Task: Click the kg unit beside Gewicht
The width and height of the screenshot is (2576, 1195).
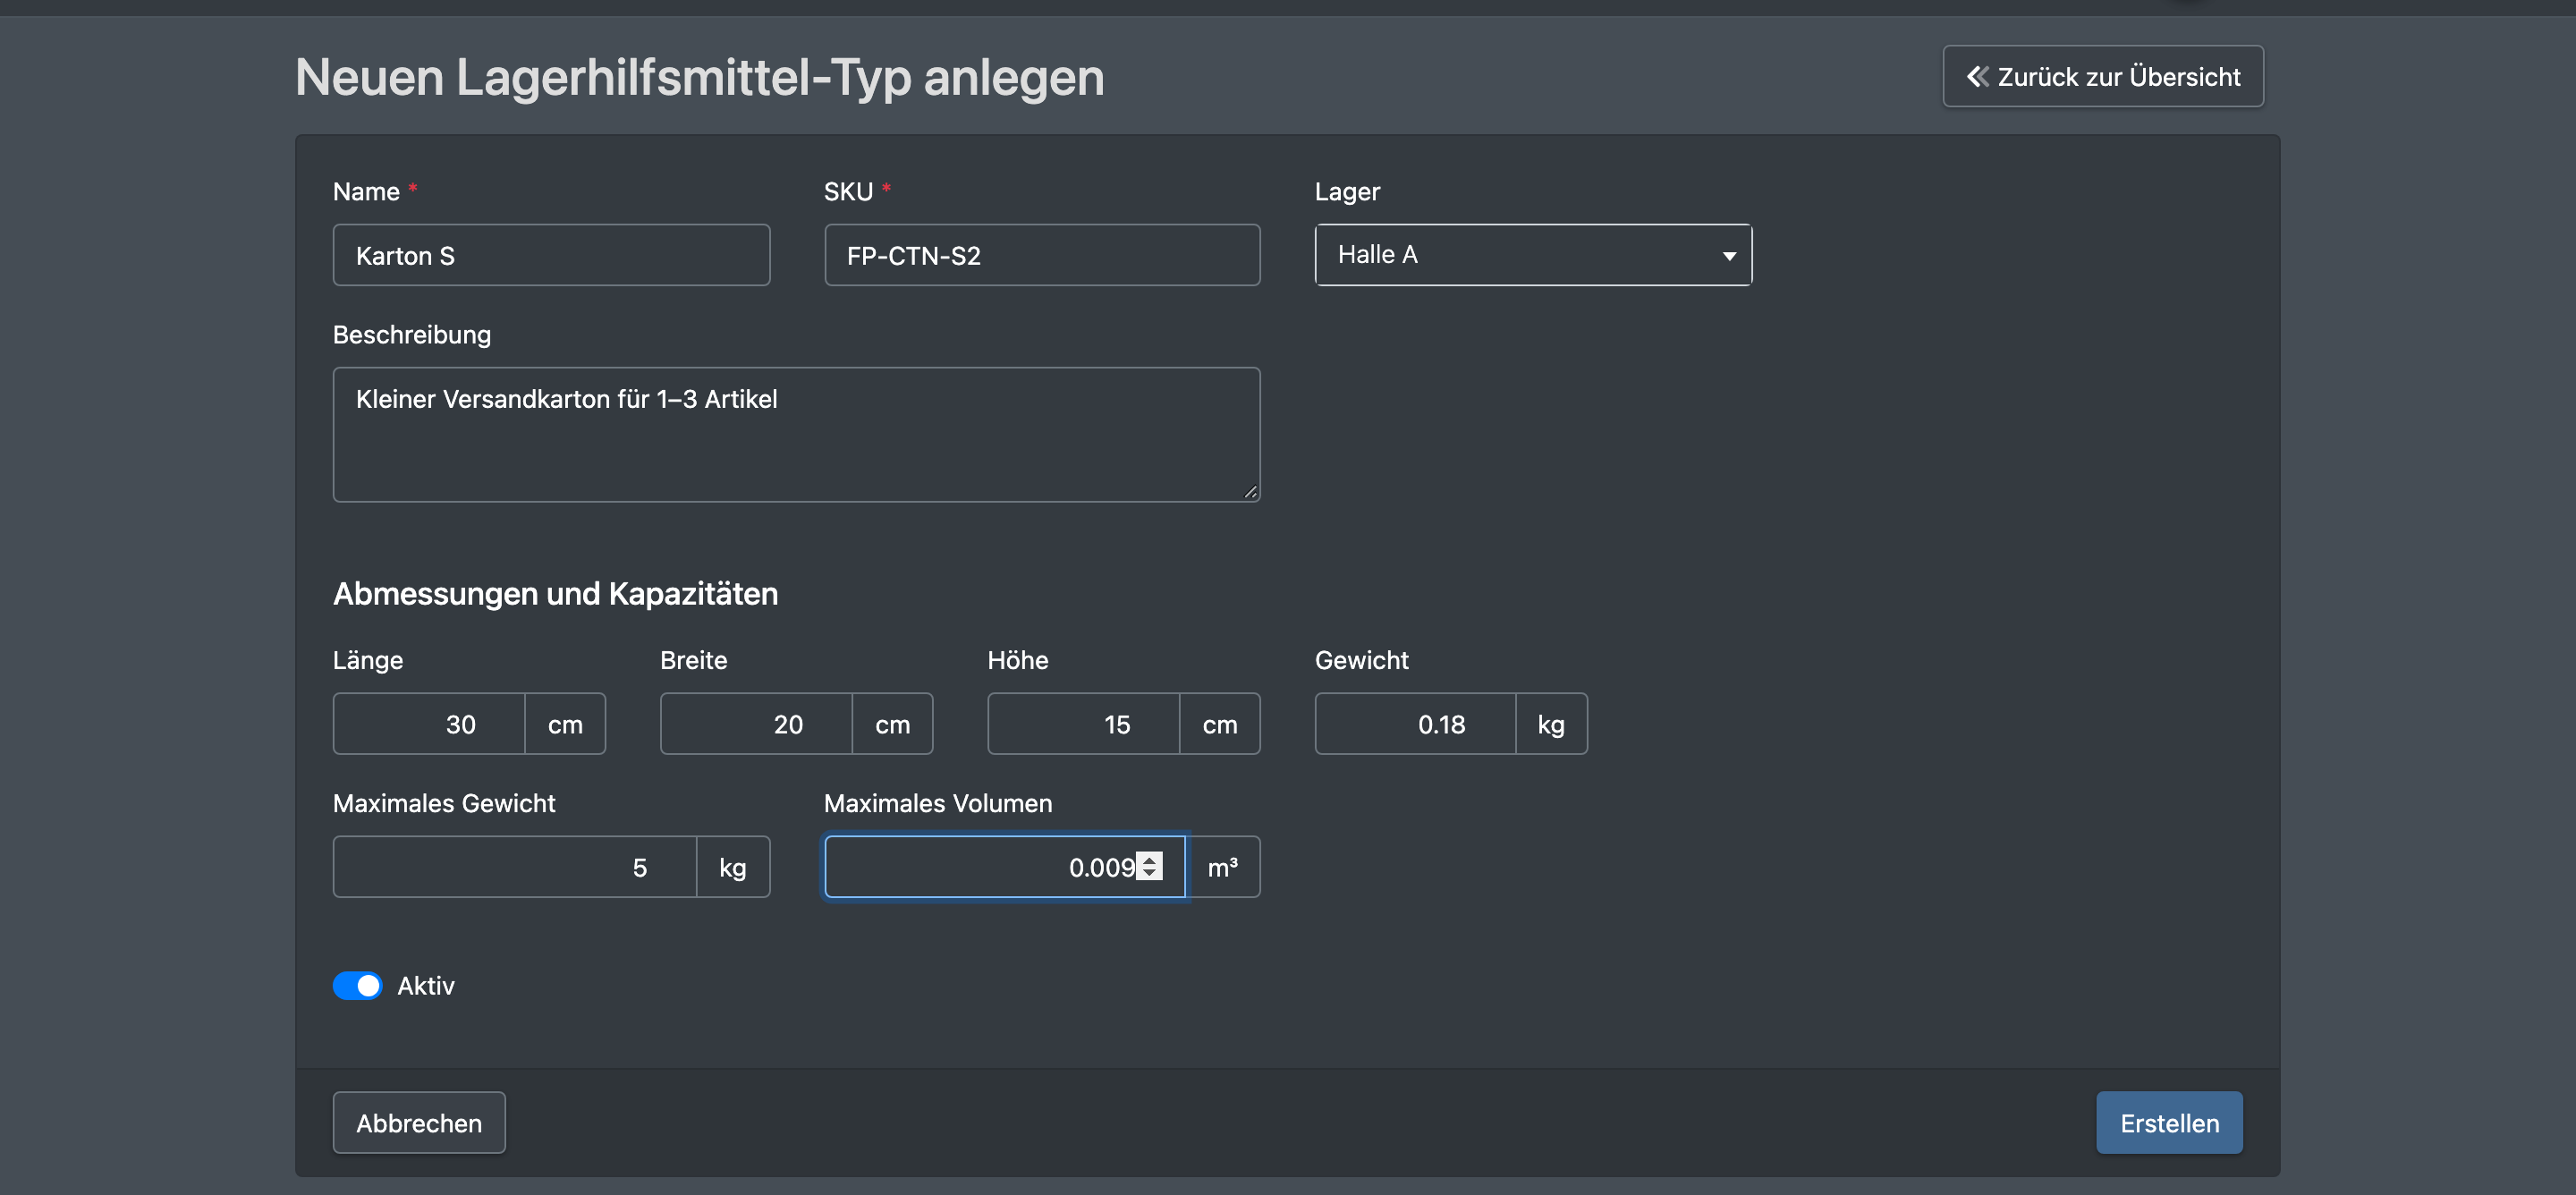Action: click(x=1551, y=723)
